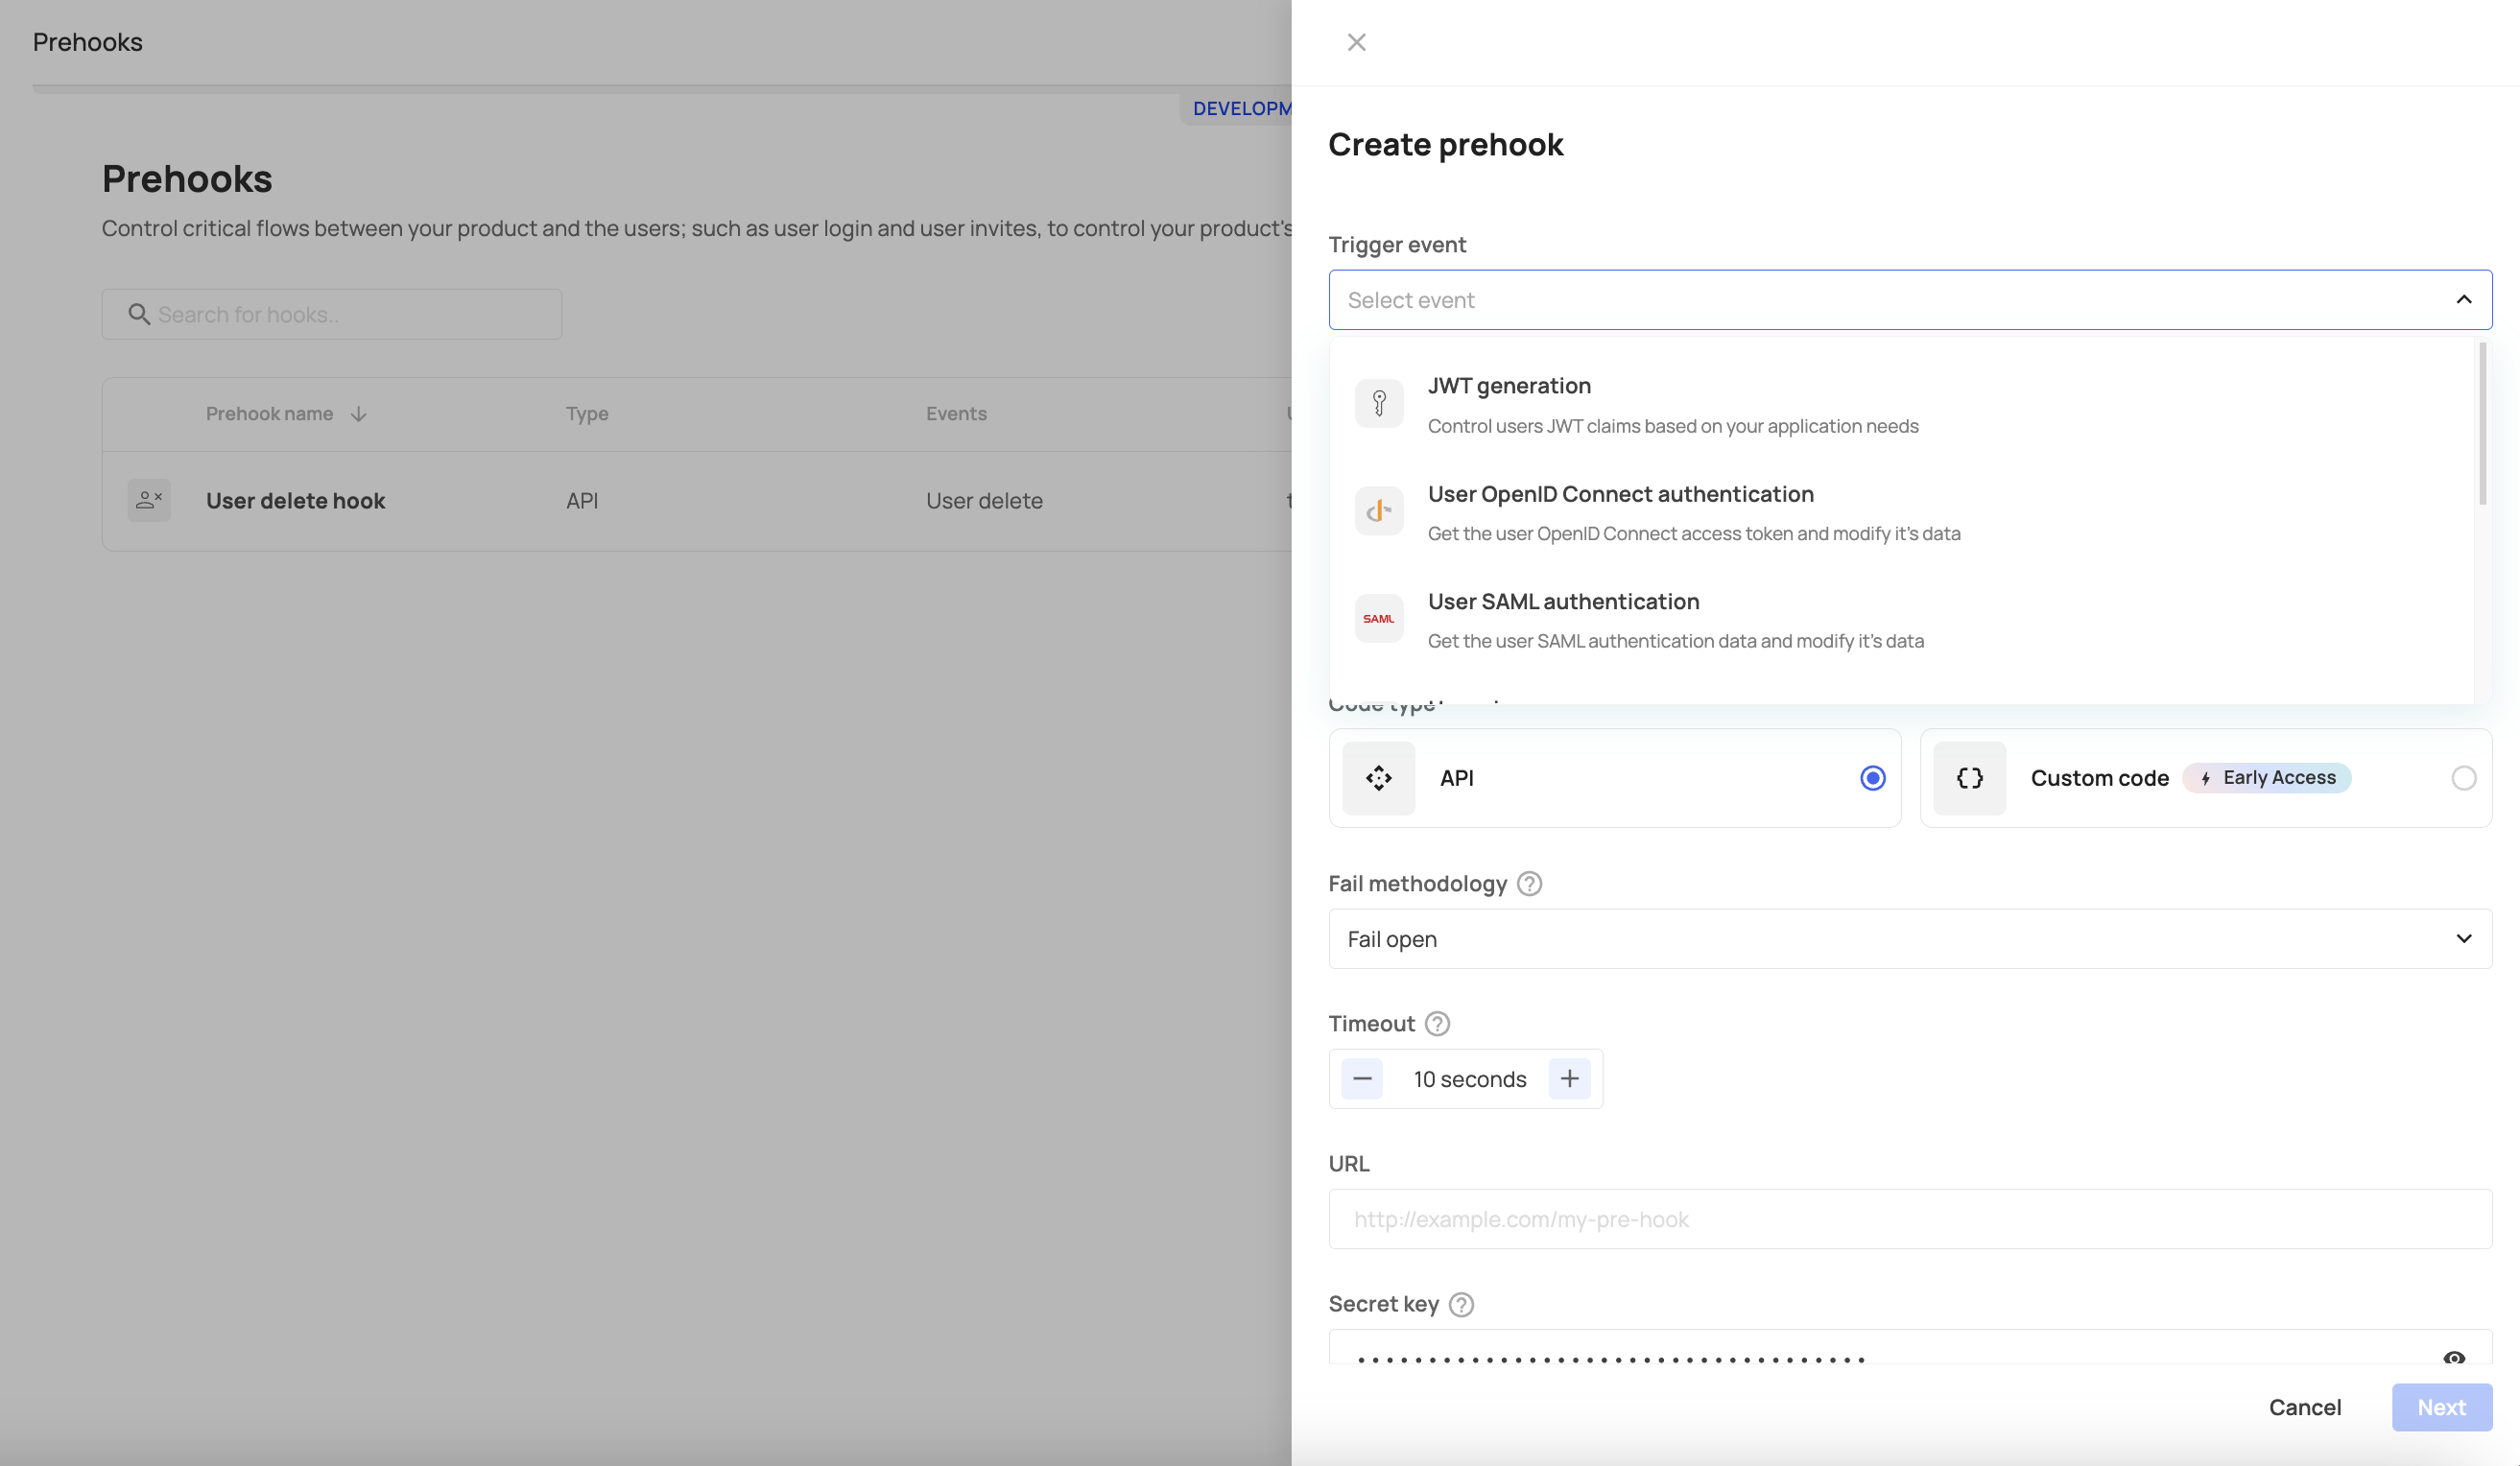This screenshot has height=1466, width=2520.
Task: Select the JWT generation trigger event
Action: 1902,403
